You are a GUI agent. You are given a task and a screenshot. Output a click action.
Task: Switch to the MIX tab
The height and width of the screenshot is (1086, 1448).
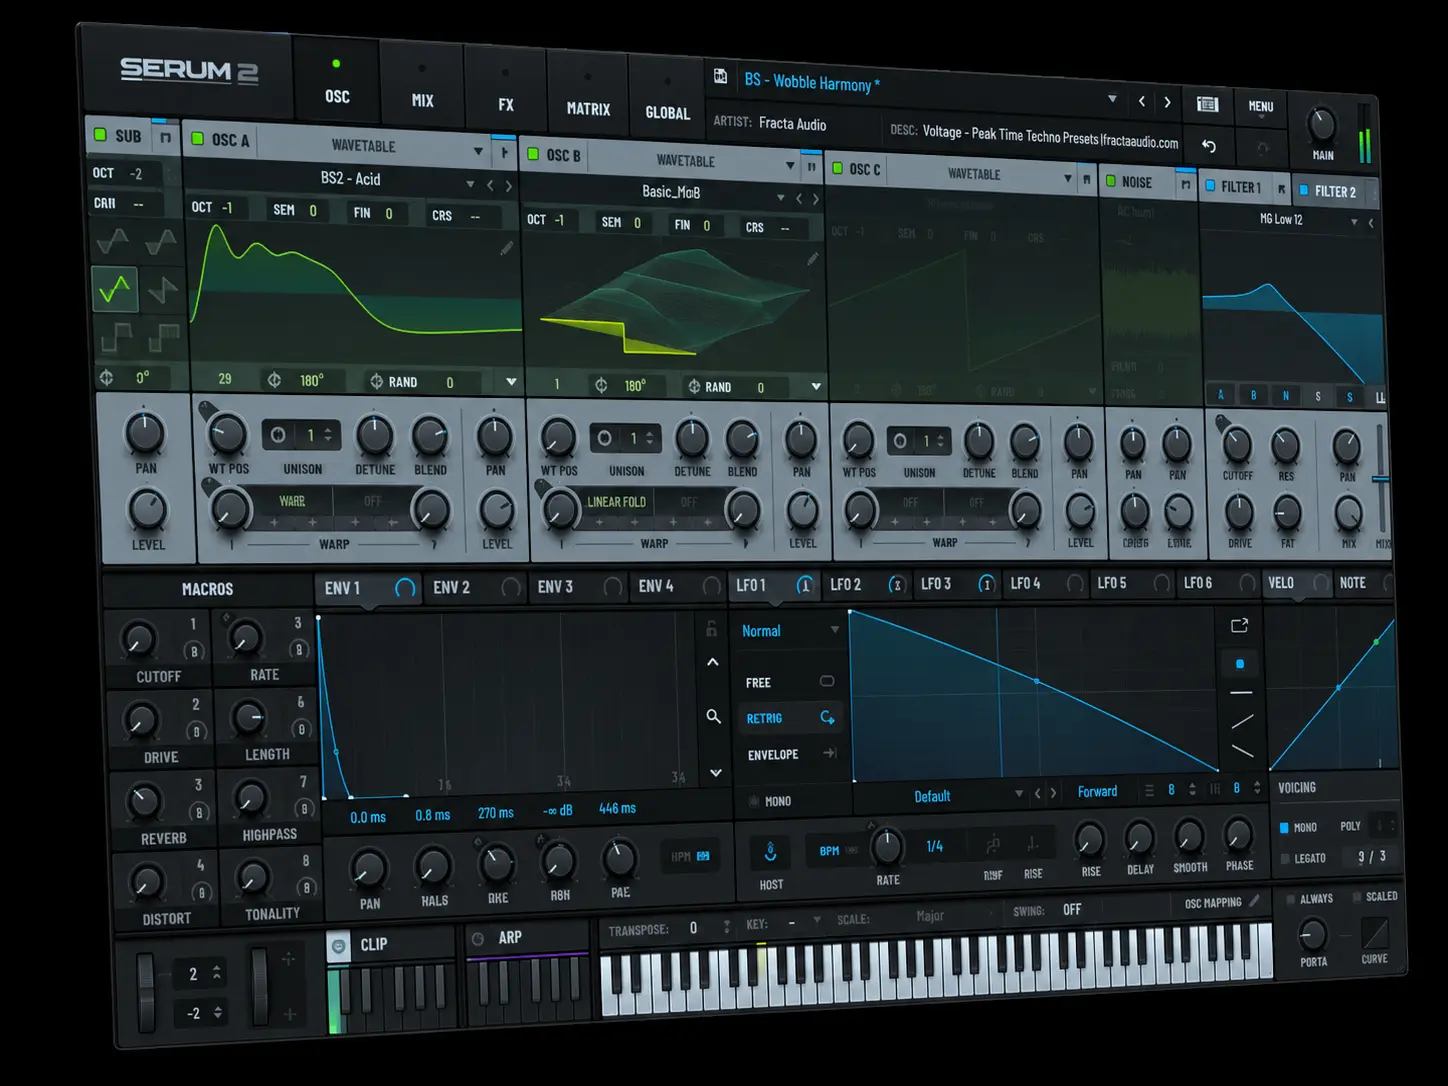(x=422, y=89)
